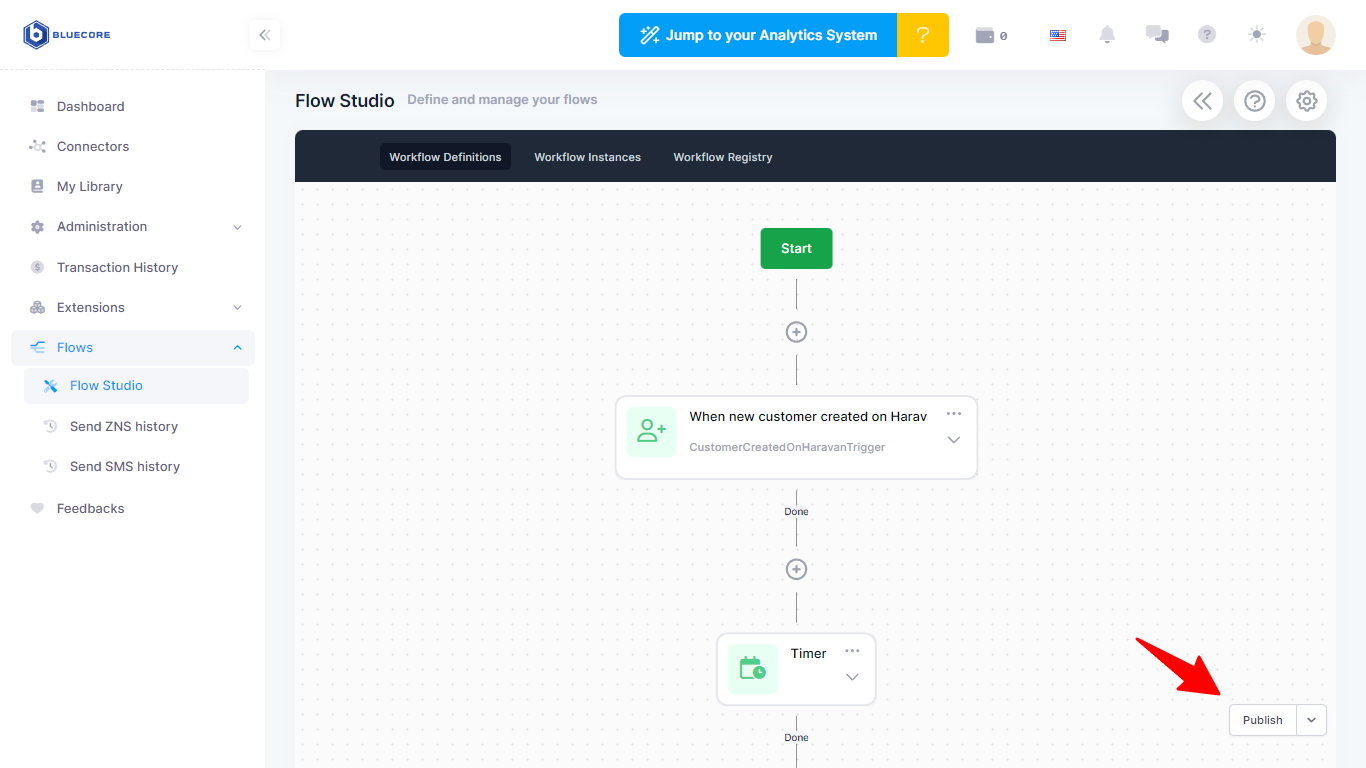Screen dimensions: 1366x768
Task: Click the double-arrow back button in Flow Studio
Action: point(1202,101)
